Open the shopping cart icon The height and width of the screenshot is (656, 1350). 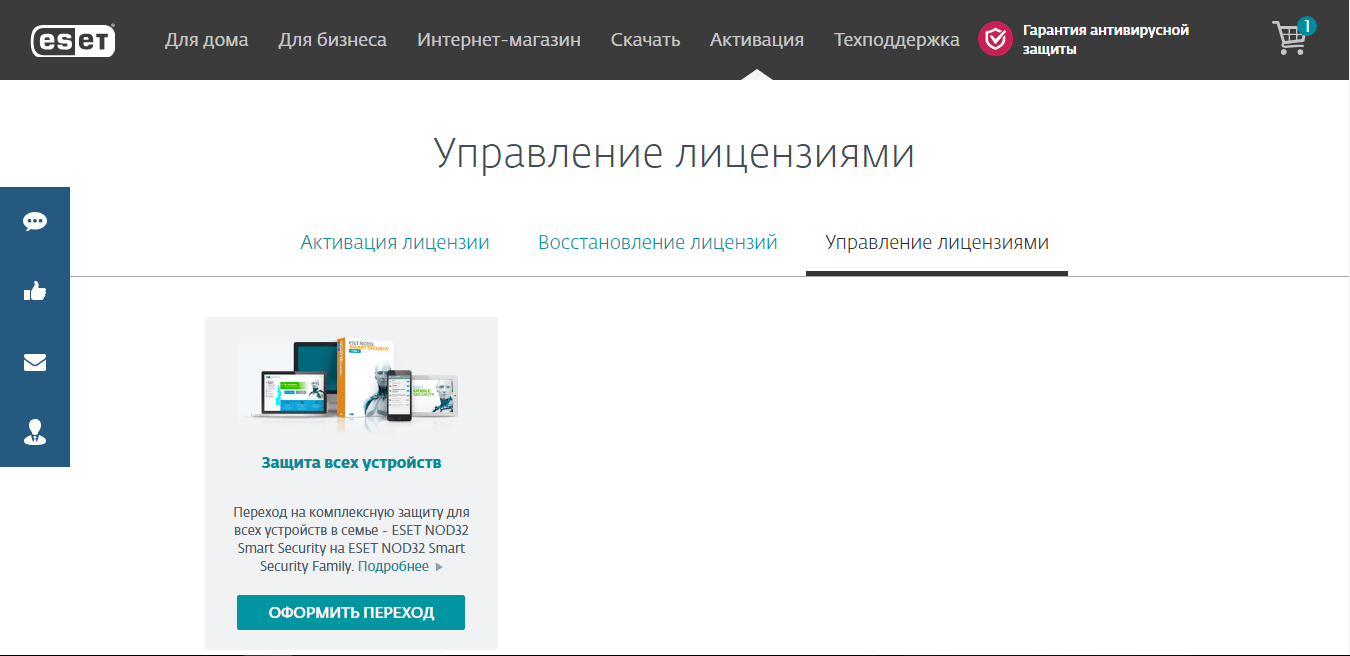(1293, 37)
